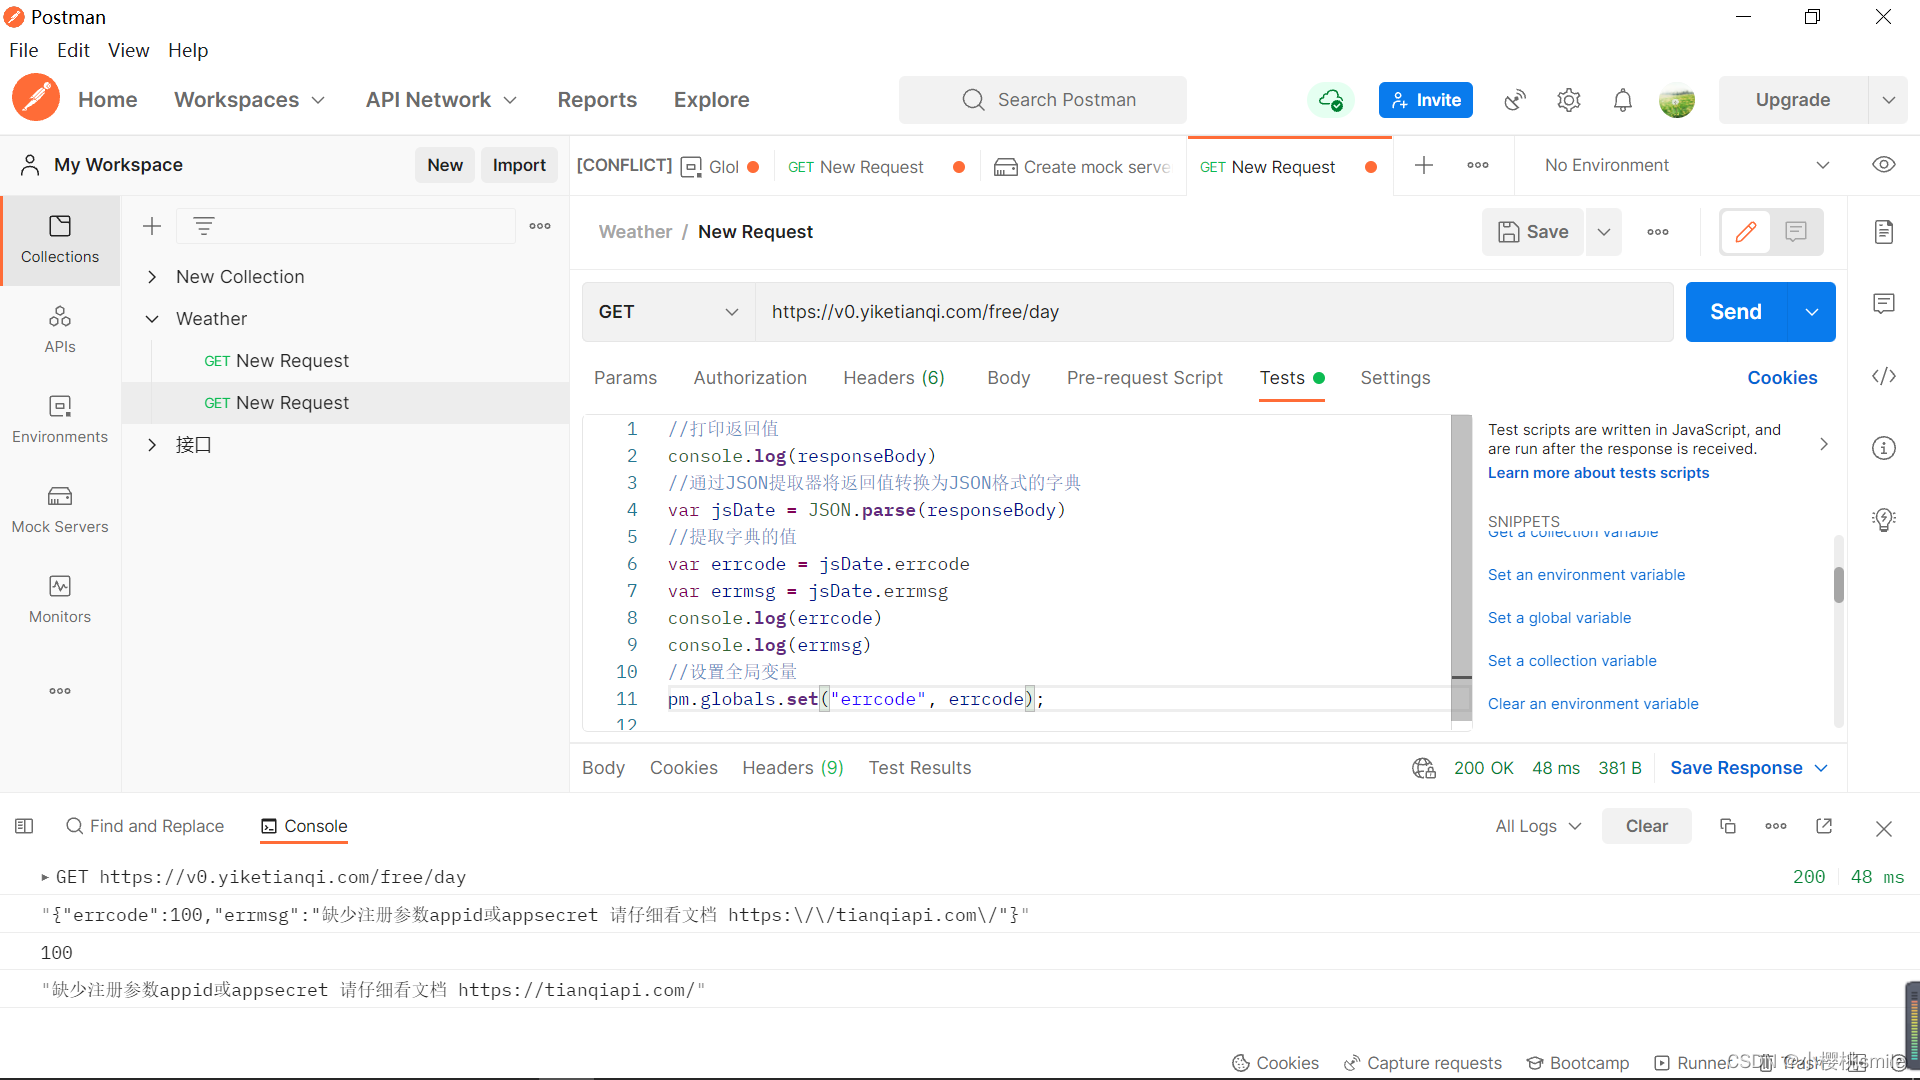The width and height of the screenshot is (1920, 1080).
Task: Click the APIs panel icon
Action: 59,330
